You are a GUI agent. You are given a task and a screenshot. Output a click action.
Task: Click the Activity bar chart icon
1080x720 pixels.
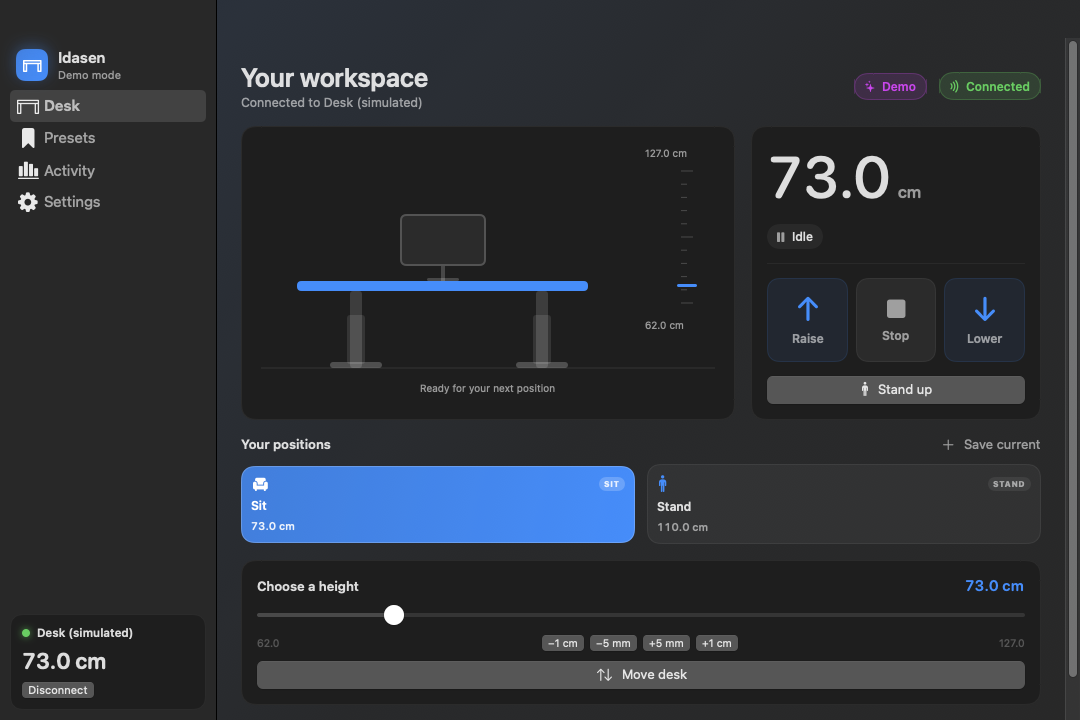tap(28, 169)
